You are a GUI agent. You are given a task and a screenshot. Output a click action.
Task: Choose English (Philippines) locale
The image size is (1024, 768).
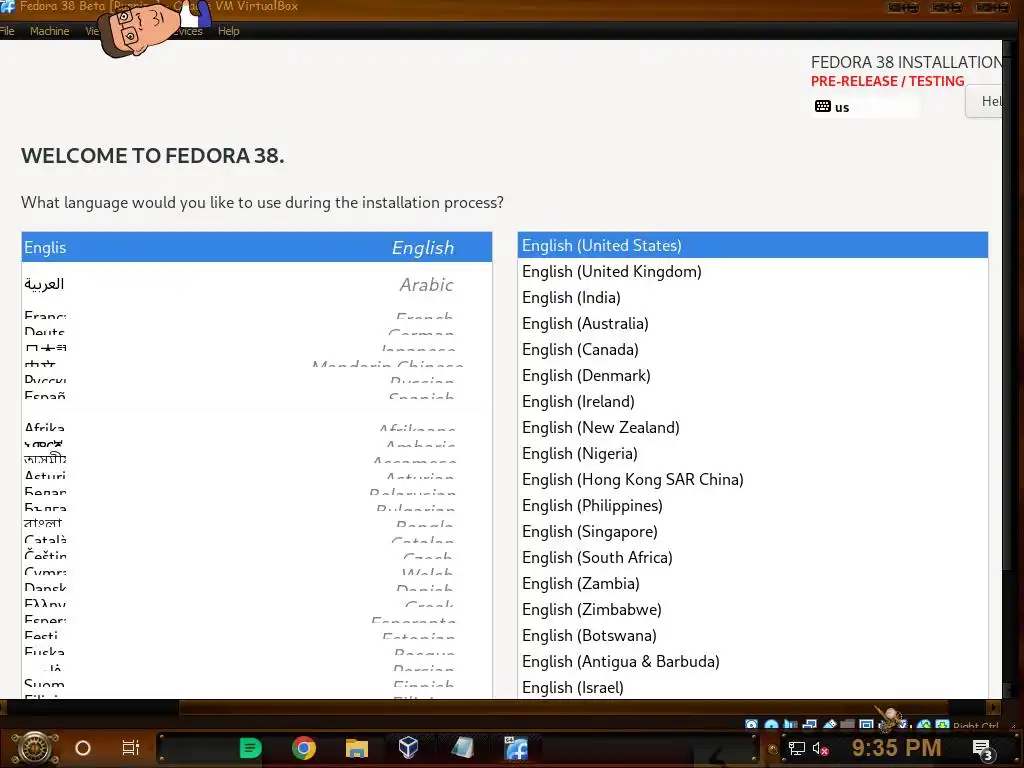[752, 505]
